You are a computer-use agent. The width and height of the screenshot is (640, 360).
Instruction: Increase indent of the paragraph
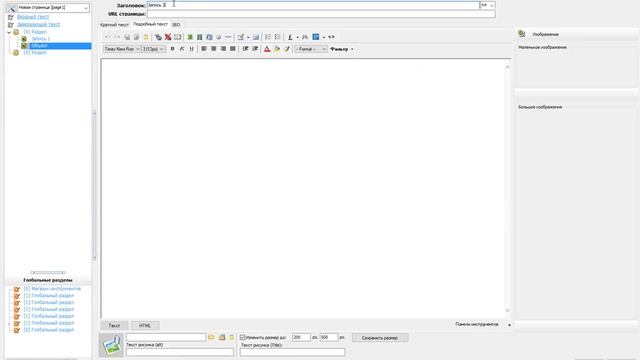coord(255,49)
